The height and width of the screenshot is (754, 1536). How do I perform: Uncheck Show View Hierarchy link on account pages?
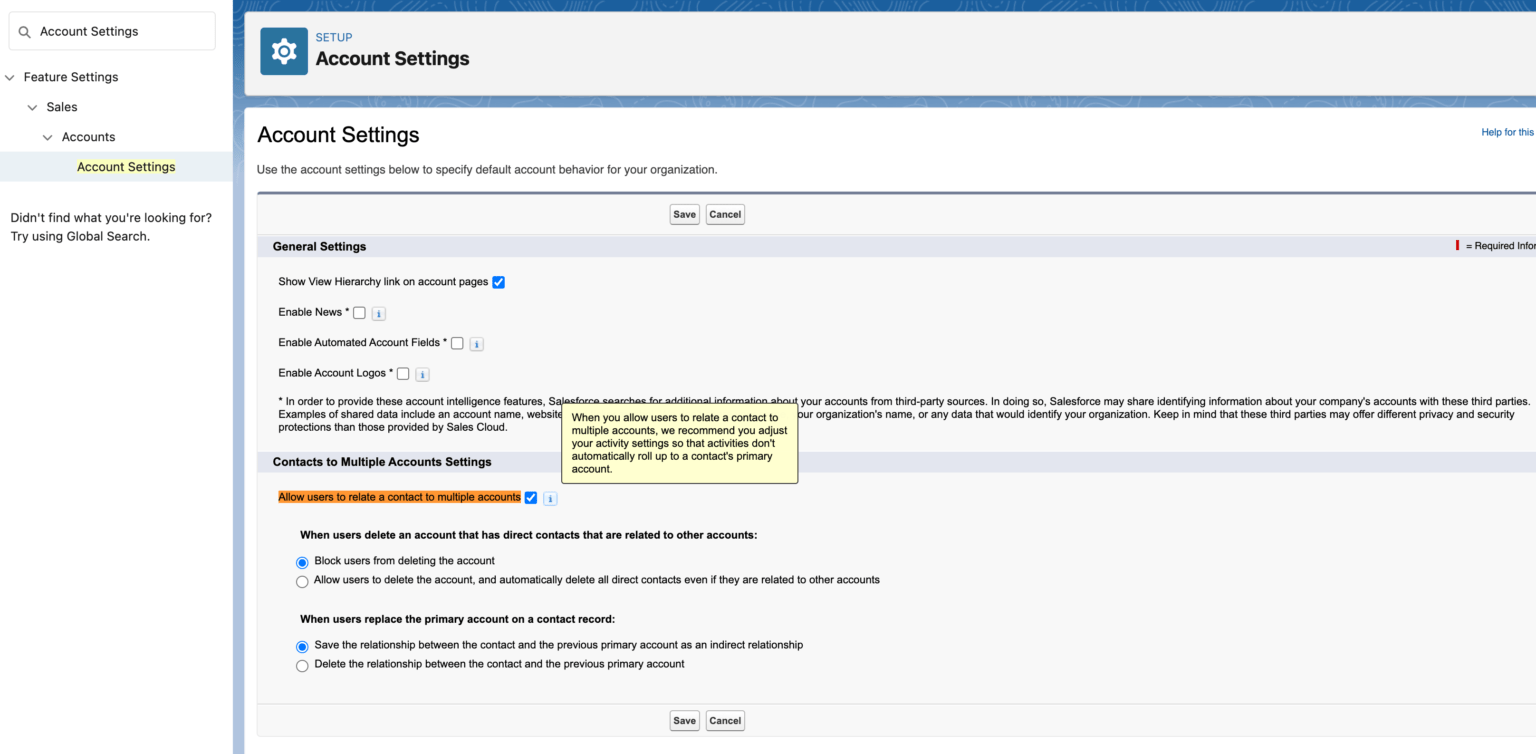[498, 282]
